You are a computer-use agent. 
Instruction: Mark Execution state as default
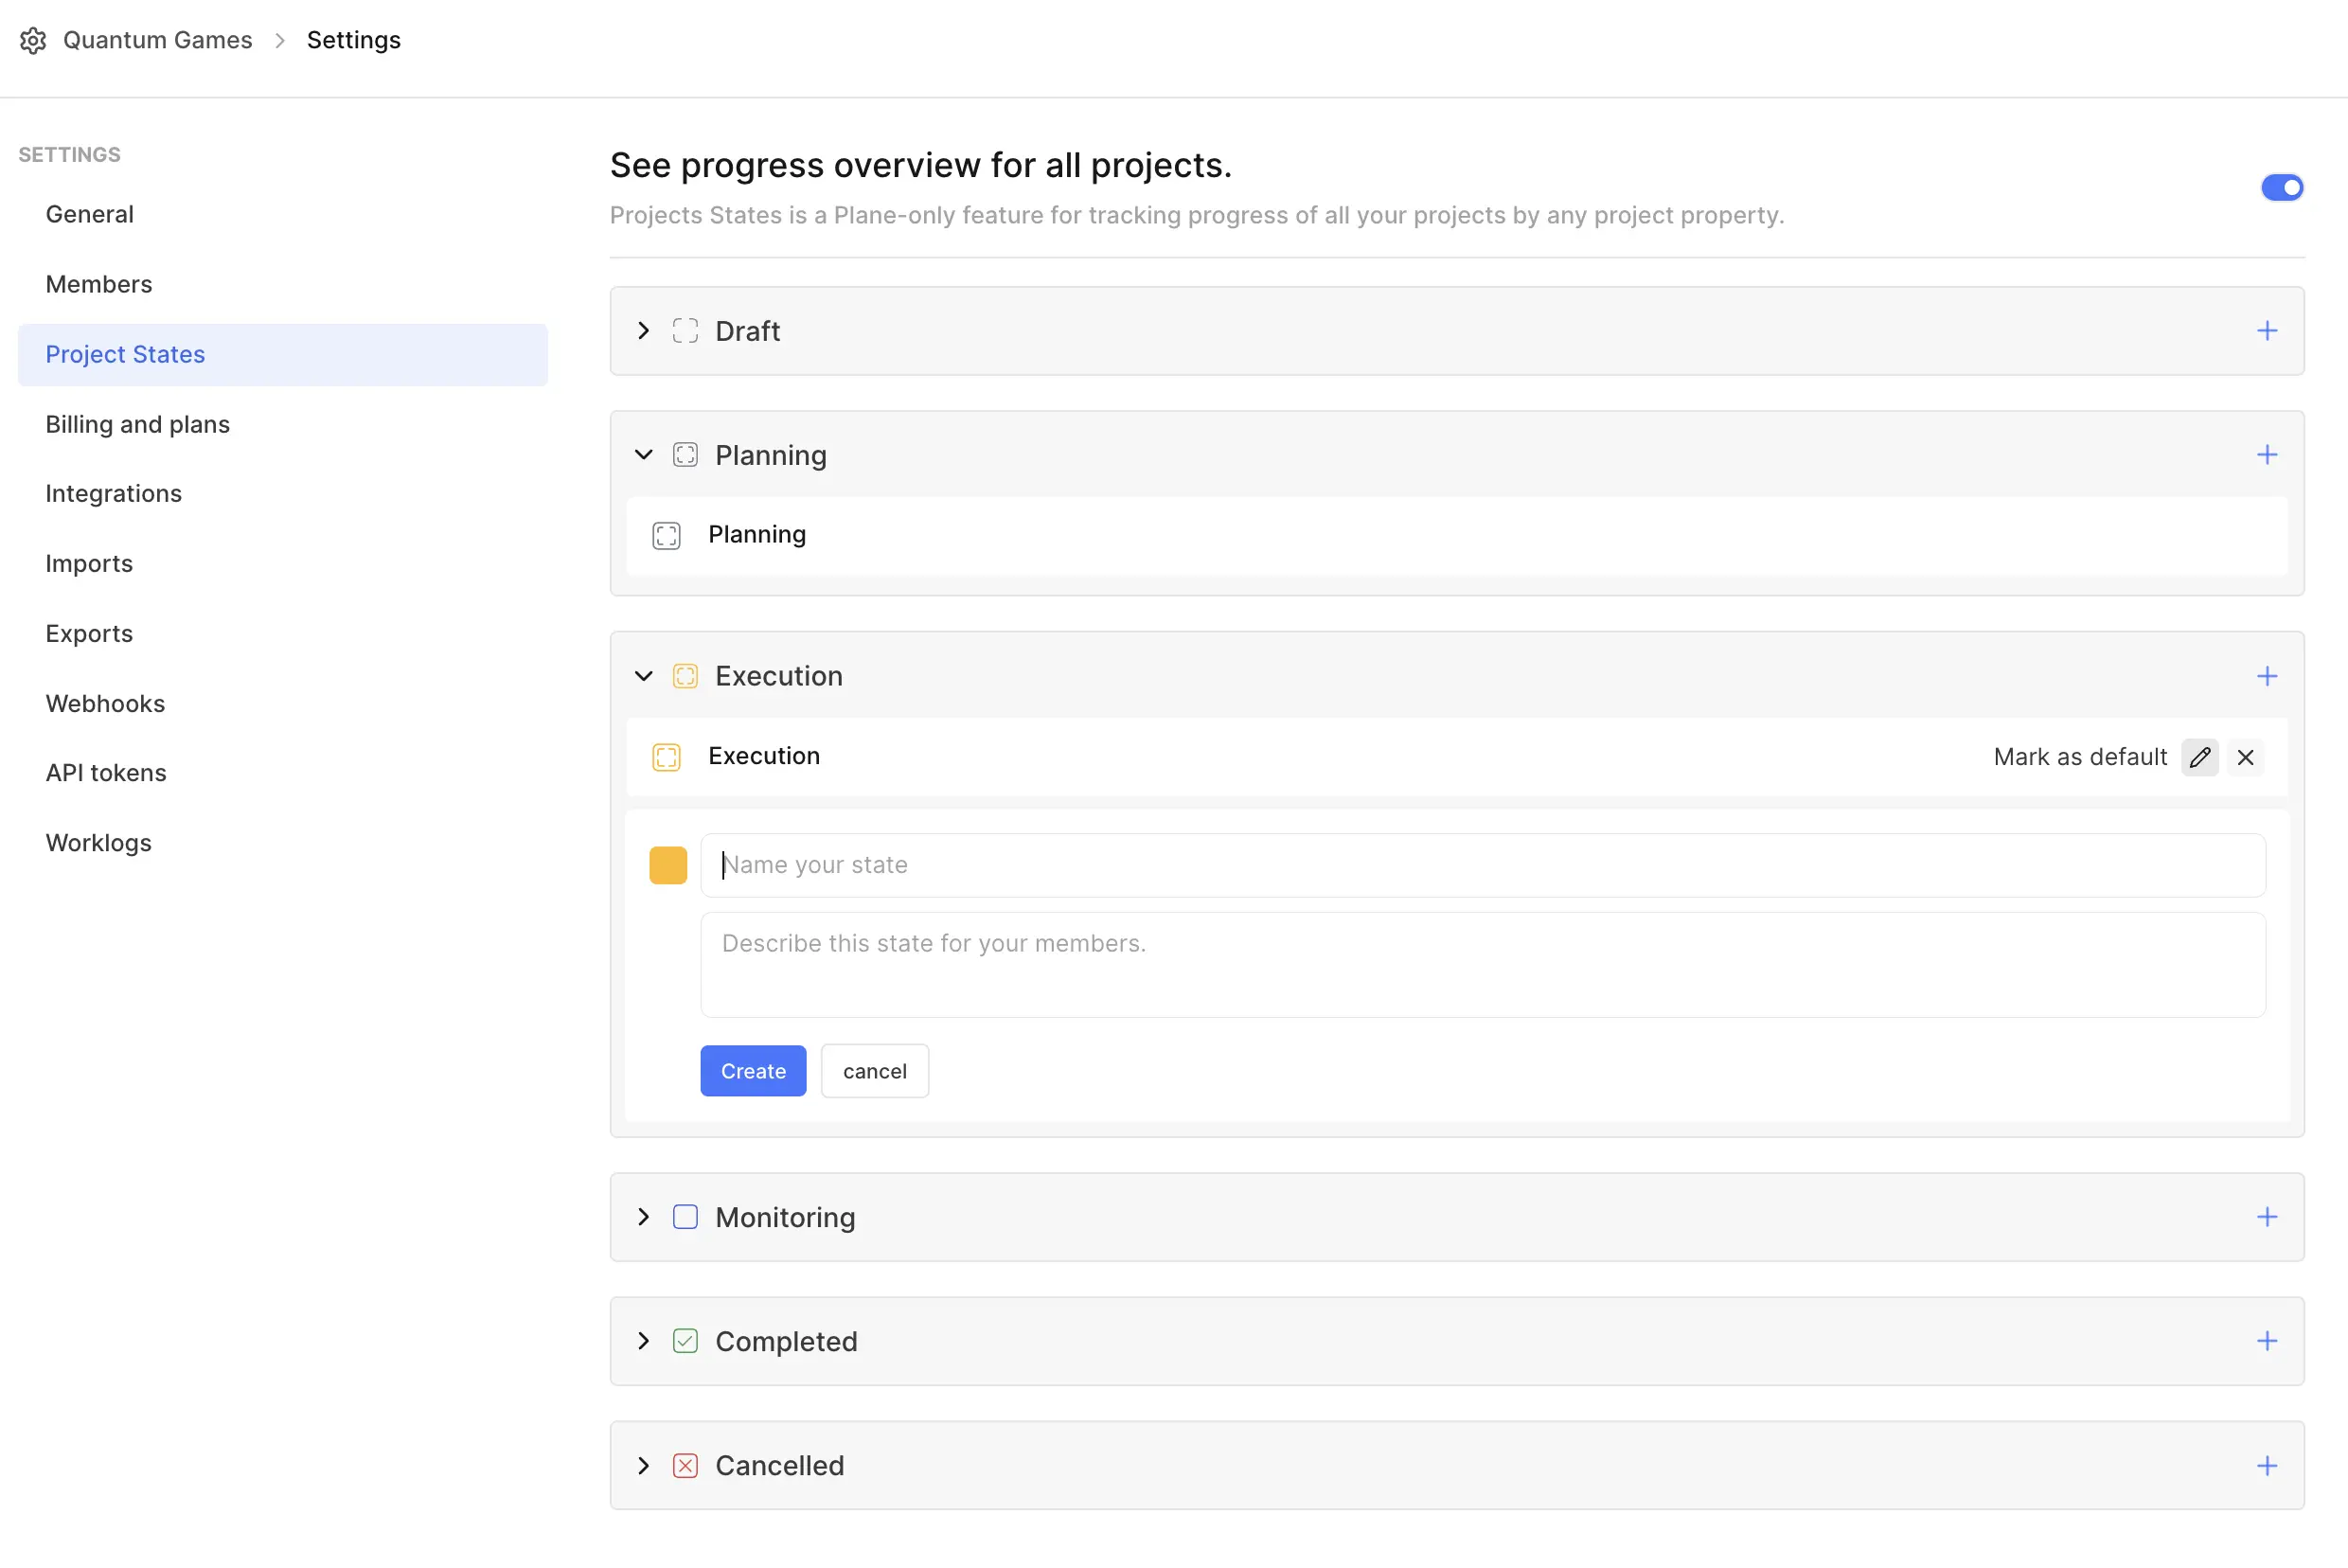(2080, 756)
